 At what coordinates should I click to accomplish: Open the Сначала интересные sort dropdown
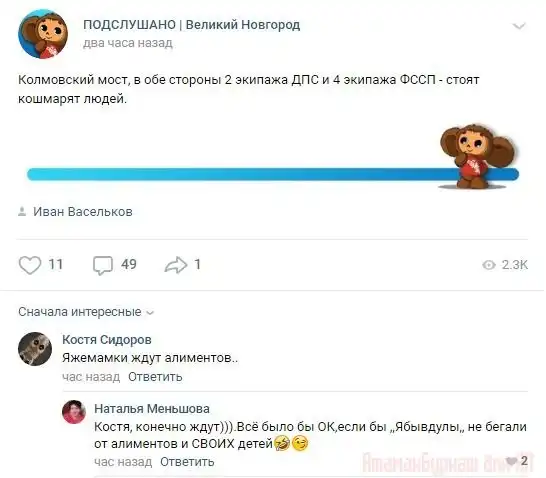86,312
